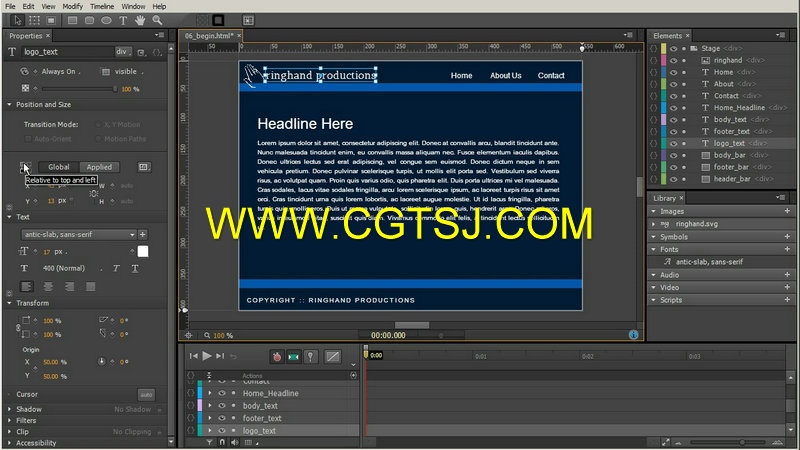Click the stage info icon
Screen dimensions: 800x450
(633, 335)
